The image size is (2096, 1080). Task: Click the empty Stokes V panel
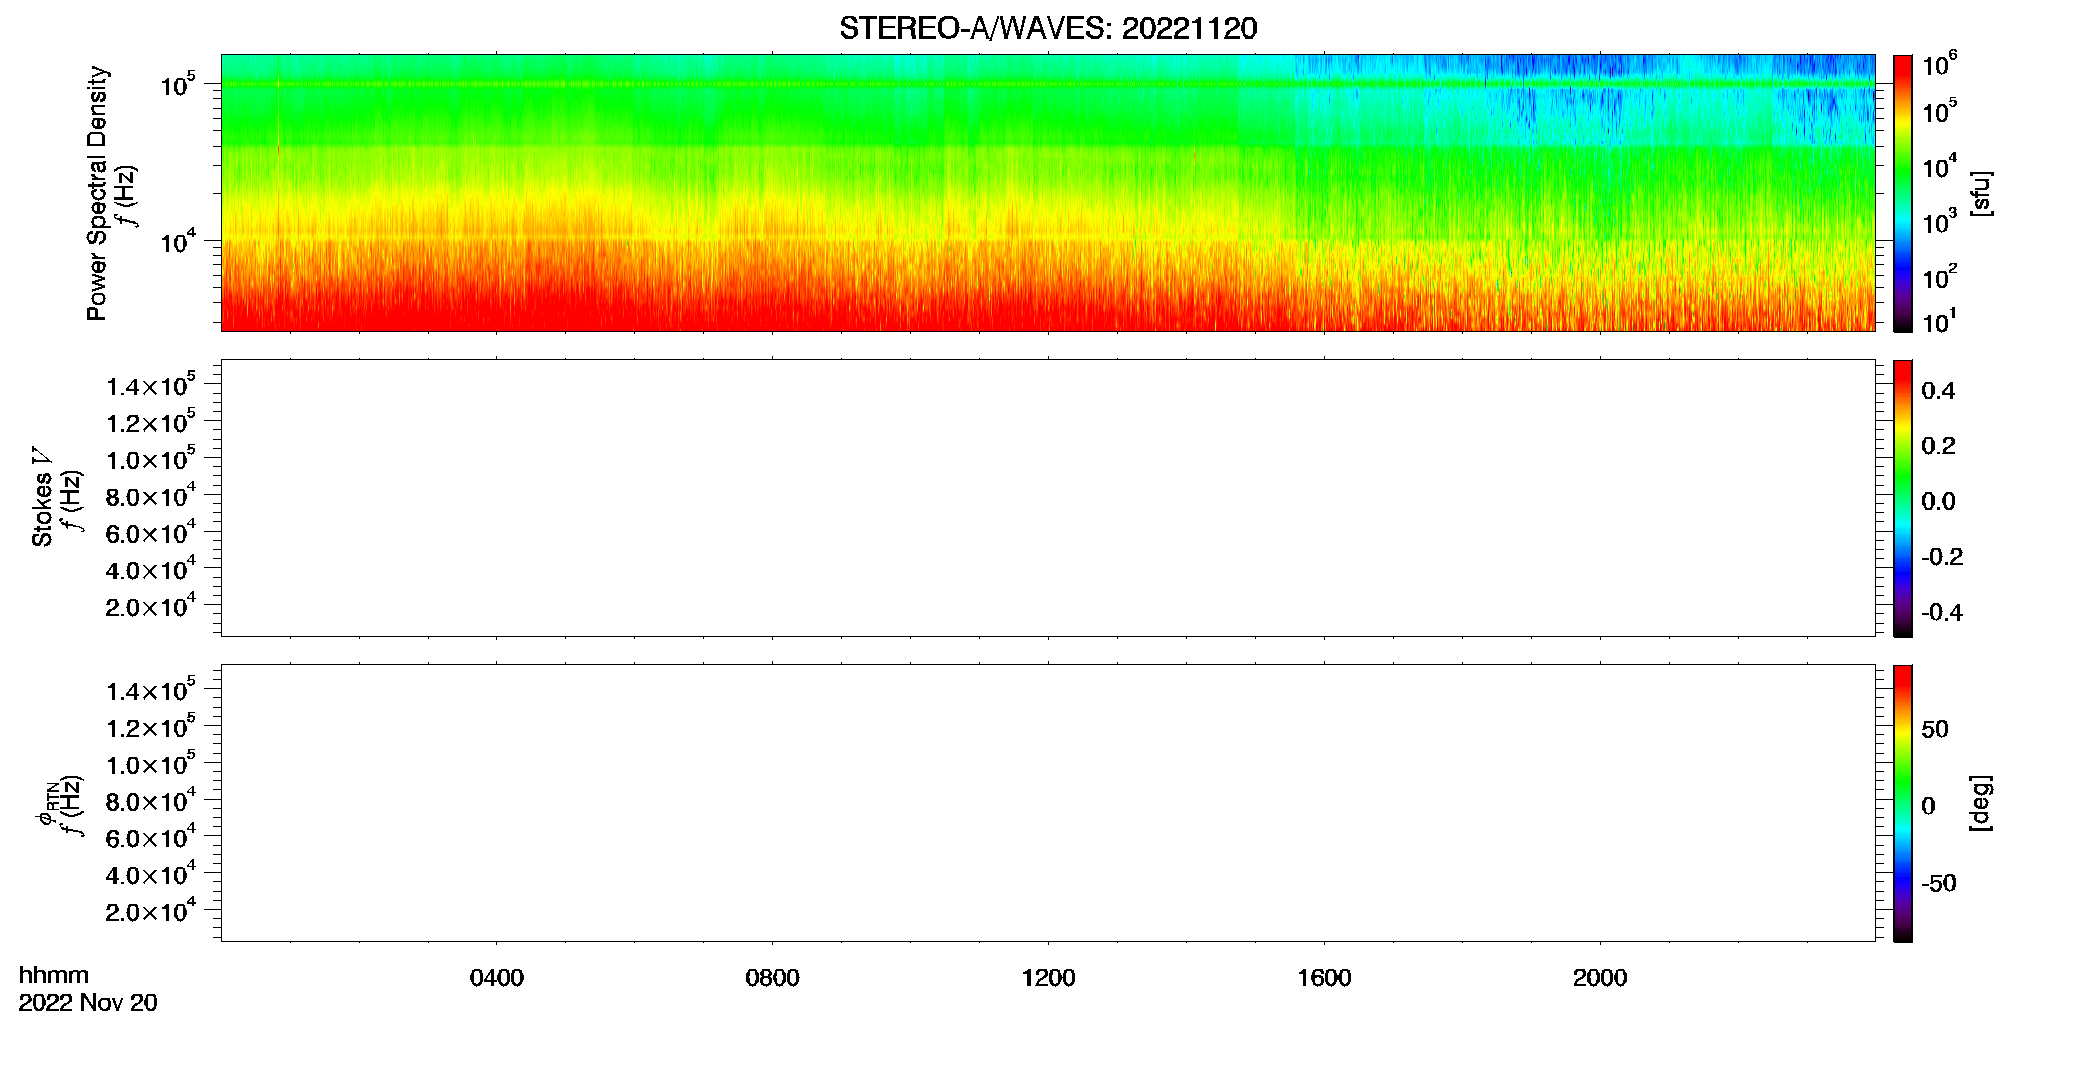coord(1048,498)
